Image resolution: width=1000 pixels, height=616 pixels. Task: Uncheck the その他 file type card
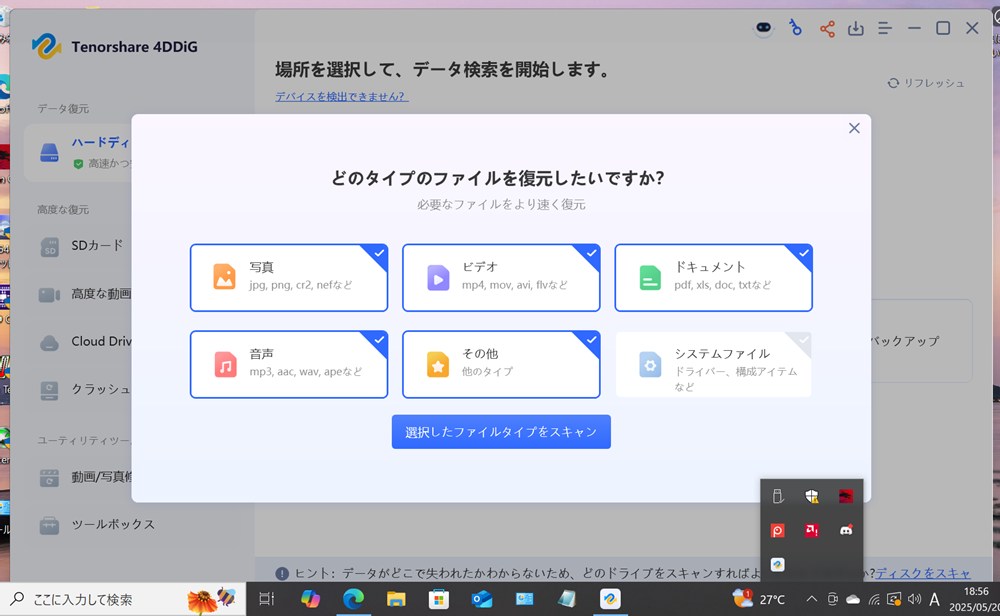pos(501,364)
